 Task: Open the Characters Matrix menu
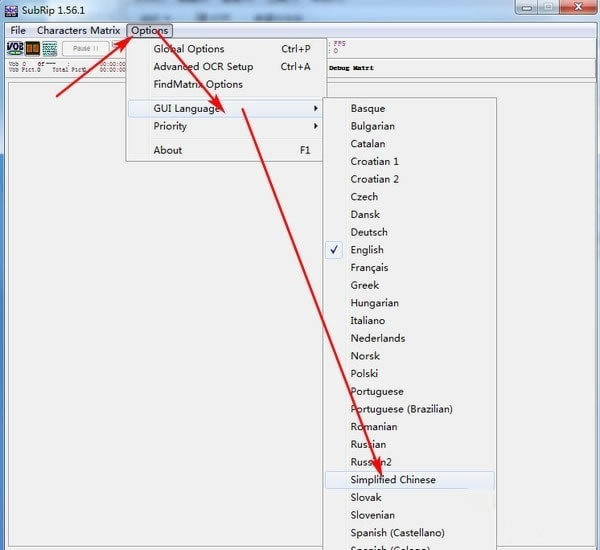(x=77, y=30)
